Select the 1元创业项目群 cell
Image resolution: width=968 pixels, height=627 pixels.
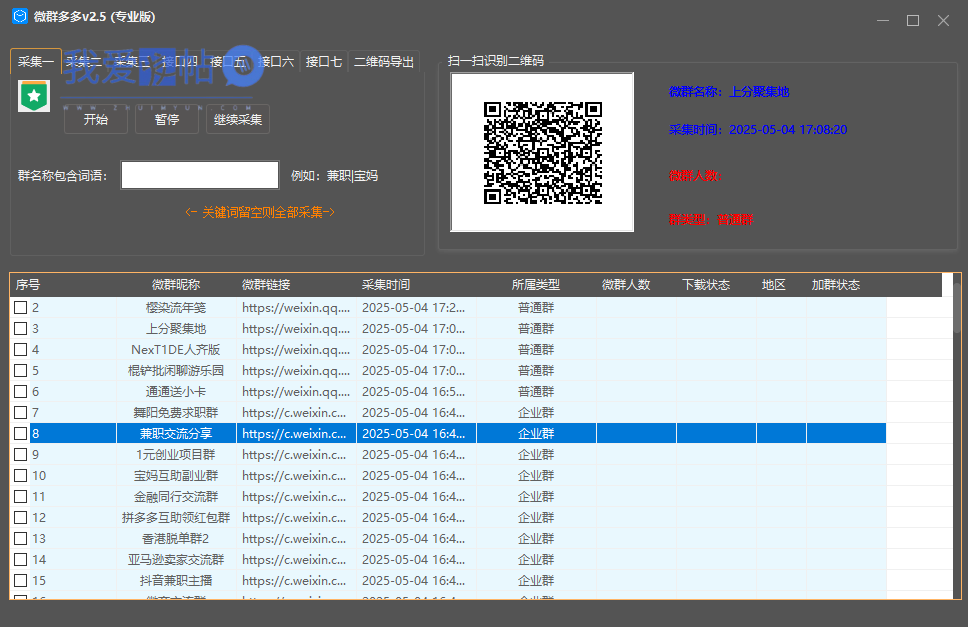[x=176, y=454]
